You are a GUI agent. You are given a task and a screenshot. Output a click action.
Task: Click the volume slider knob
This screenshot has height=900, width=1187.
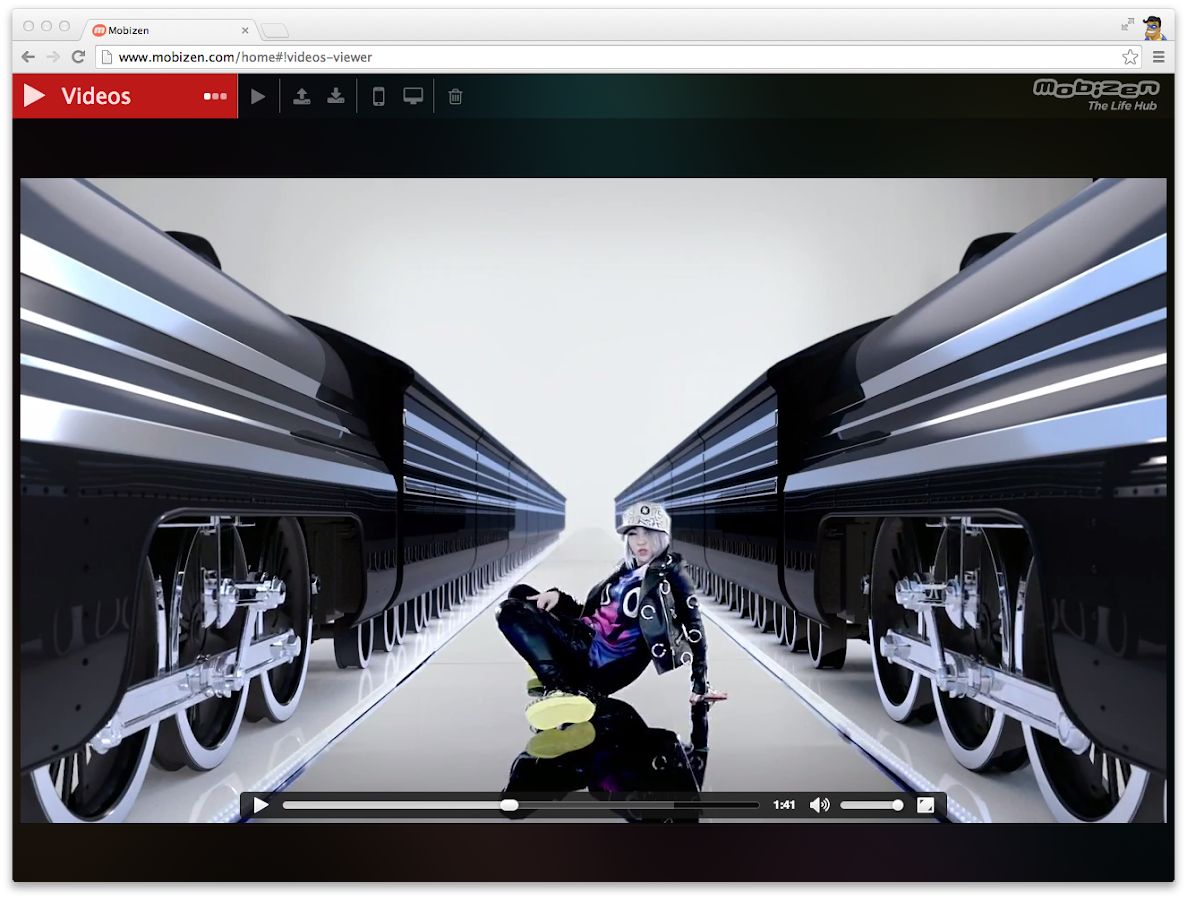click(898, 805)
